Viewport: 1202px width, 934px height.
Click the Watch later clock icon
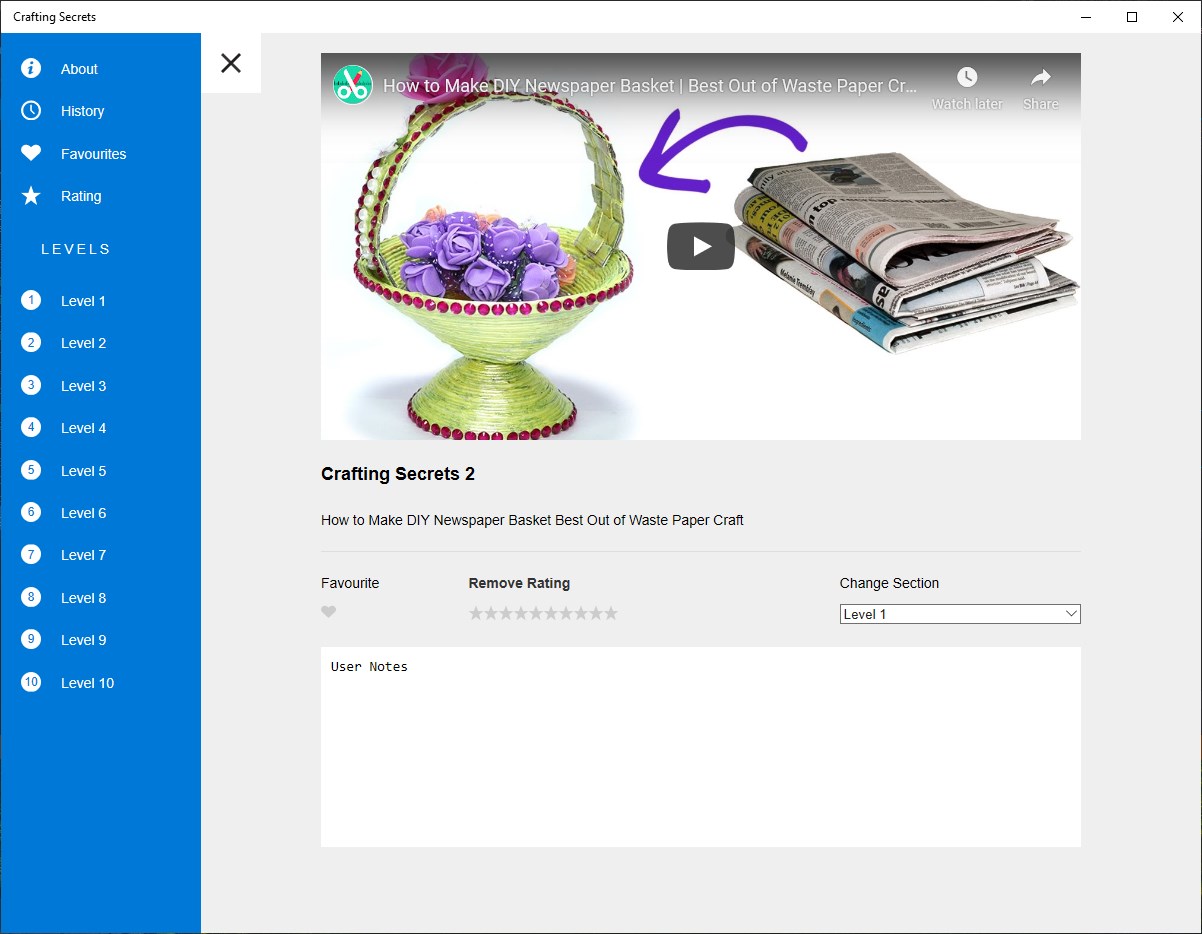coord(966,77)
